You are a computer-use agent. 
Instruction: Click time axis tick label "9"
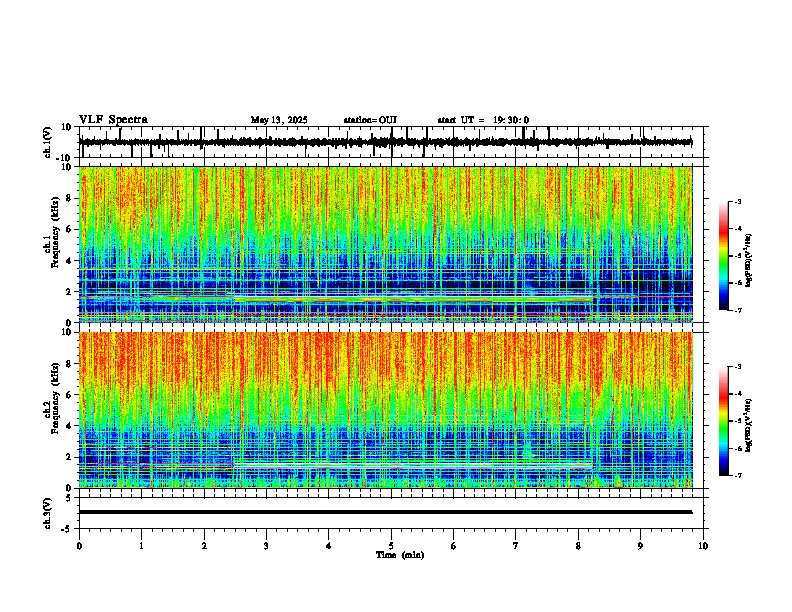click(x=640, y=546)
